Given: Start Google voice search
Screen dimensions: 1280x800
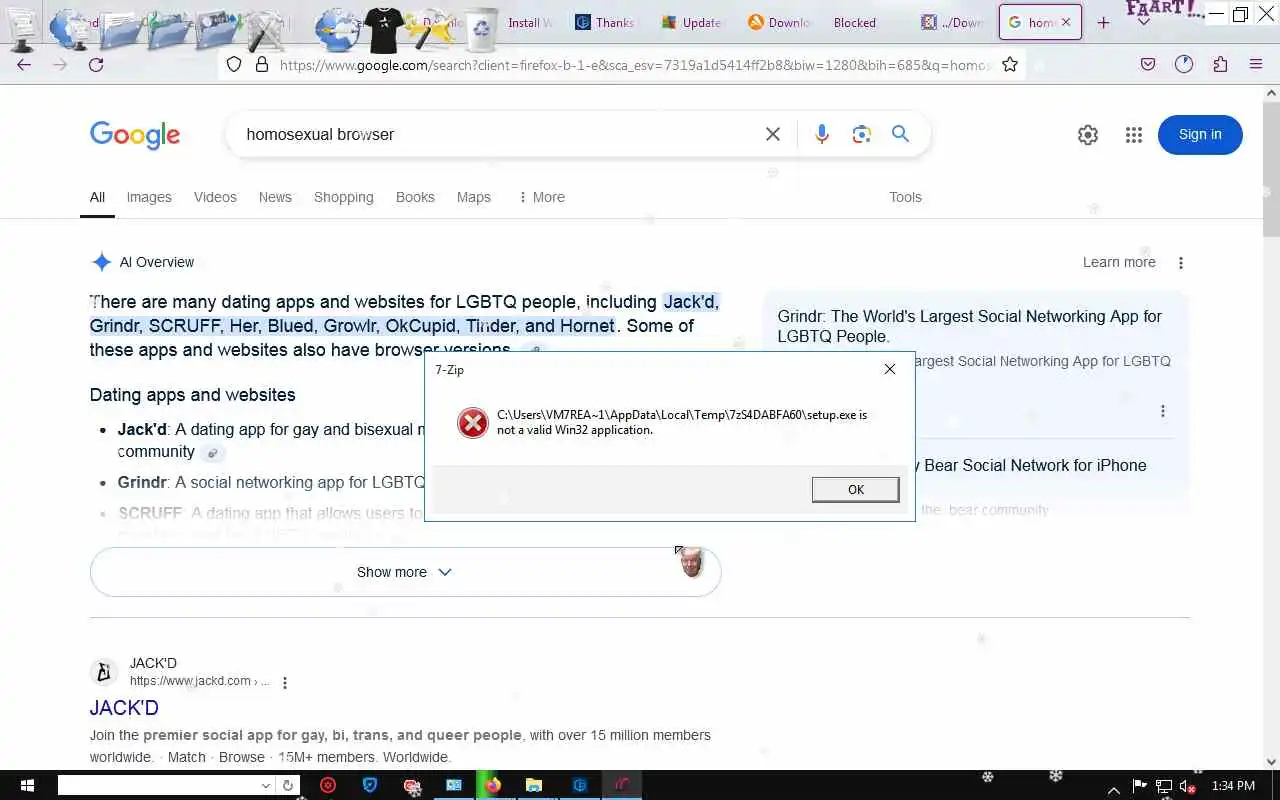Looking at the screenshot, I should (x=822, y=134).
